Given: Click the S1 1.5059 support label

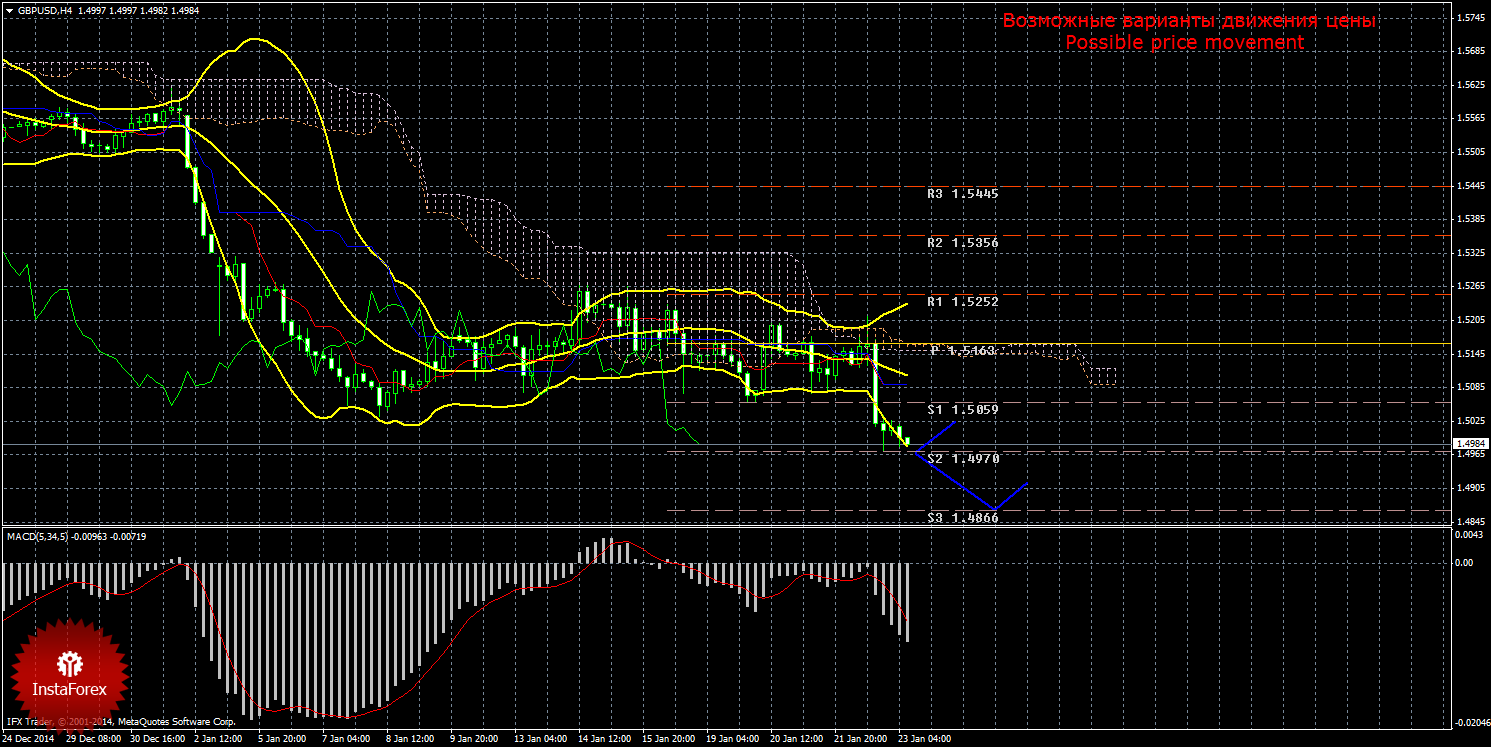Looking at the screenshot, I should pos(962,409).
